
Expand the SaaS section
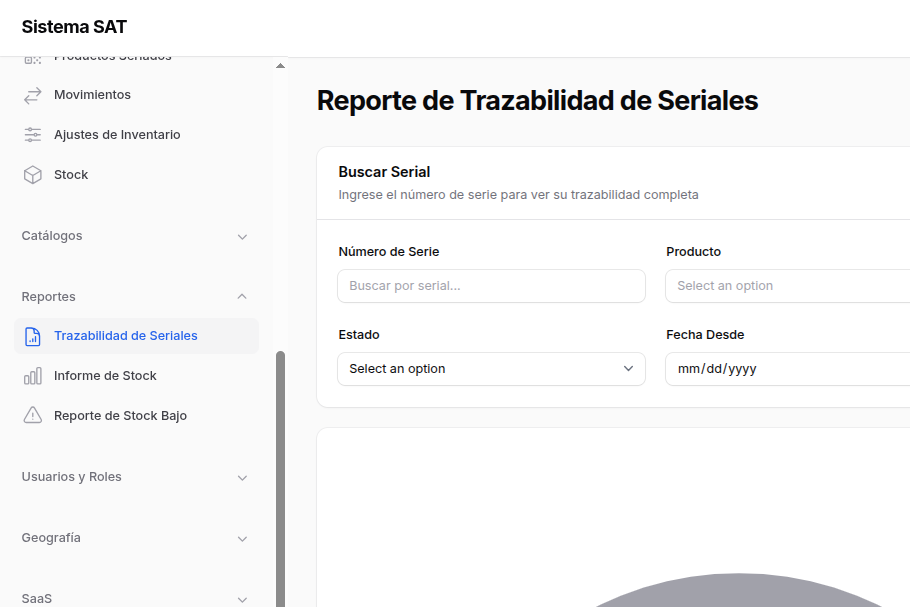click(242, 599)
